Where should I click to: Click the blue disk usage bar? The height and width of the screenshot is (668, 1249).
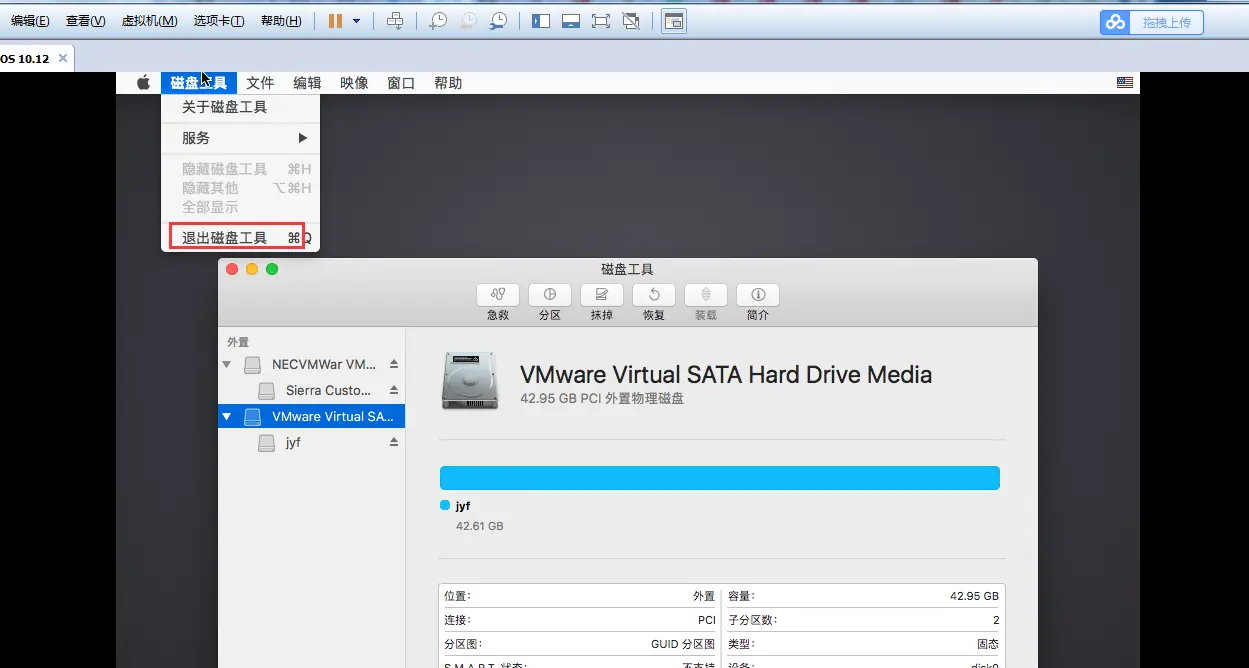coord(720,478)
